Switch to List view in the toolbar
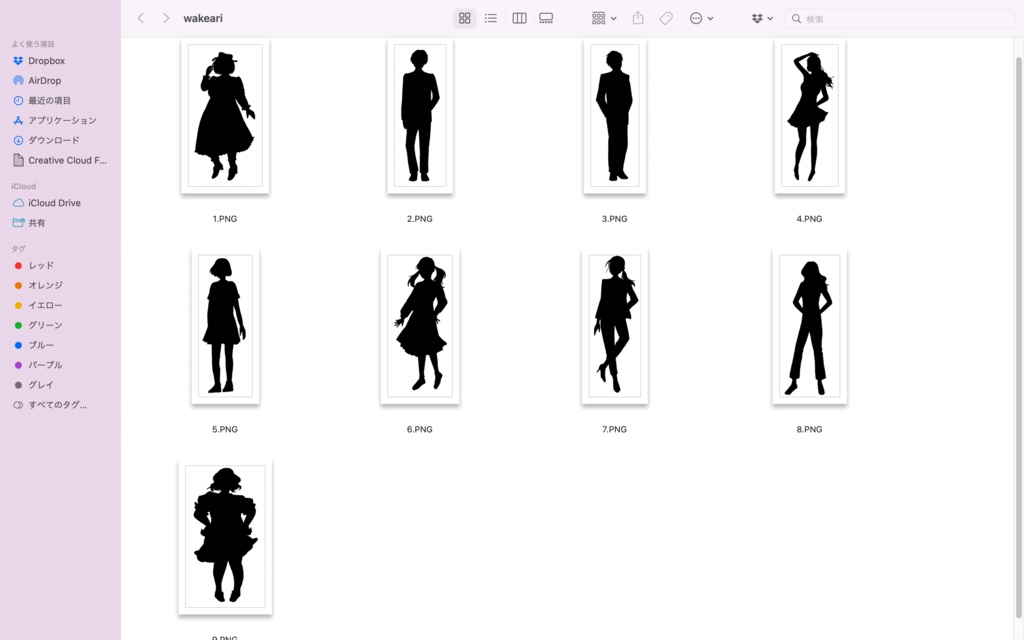The width and height of the screenshot is (1024, 640). [x=490, y=17]
